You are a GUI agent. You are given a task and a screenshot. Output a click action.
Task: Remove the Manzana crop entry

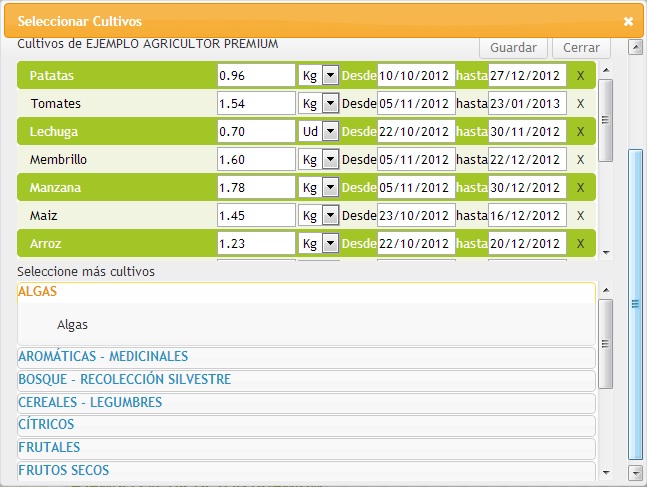(580, 188)
